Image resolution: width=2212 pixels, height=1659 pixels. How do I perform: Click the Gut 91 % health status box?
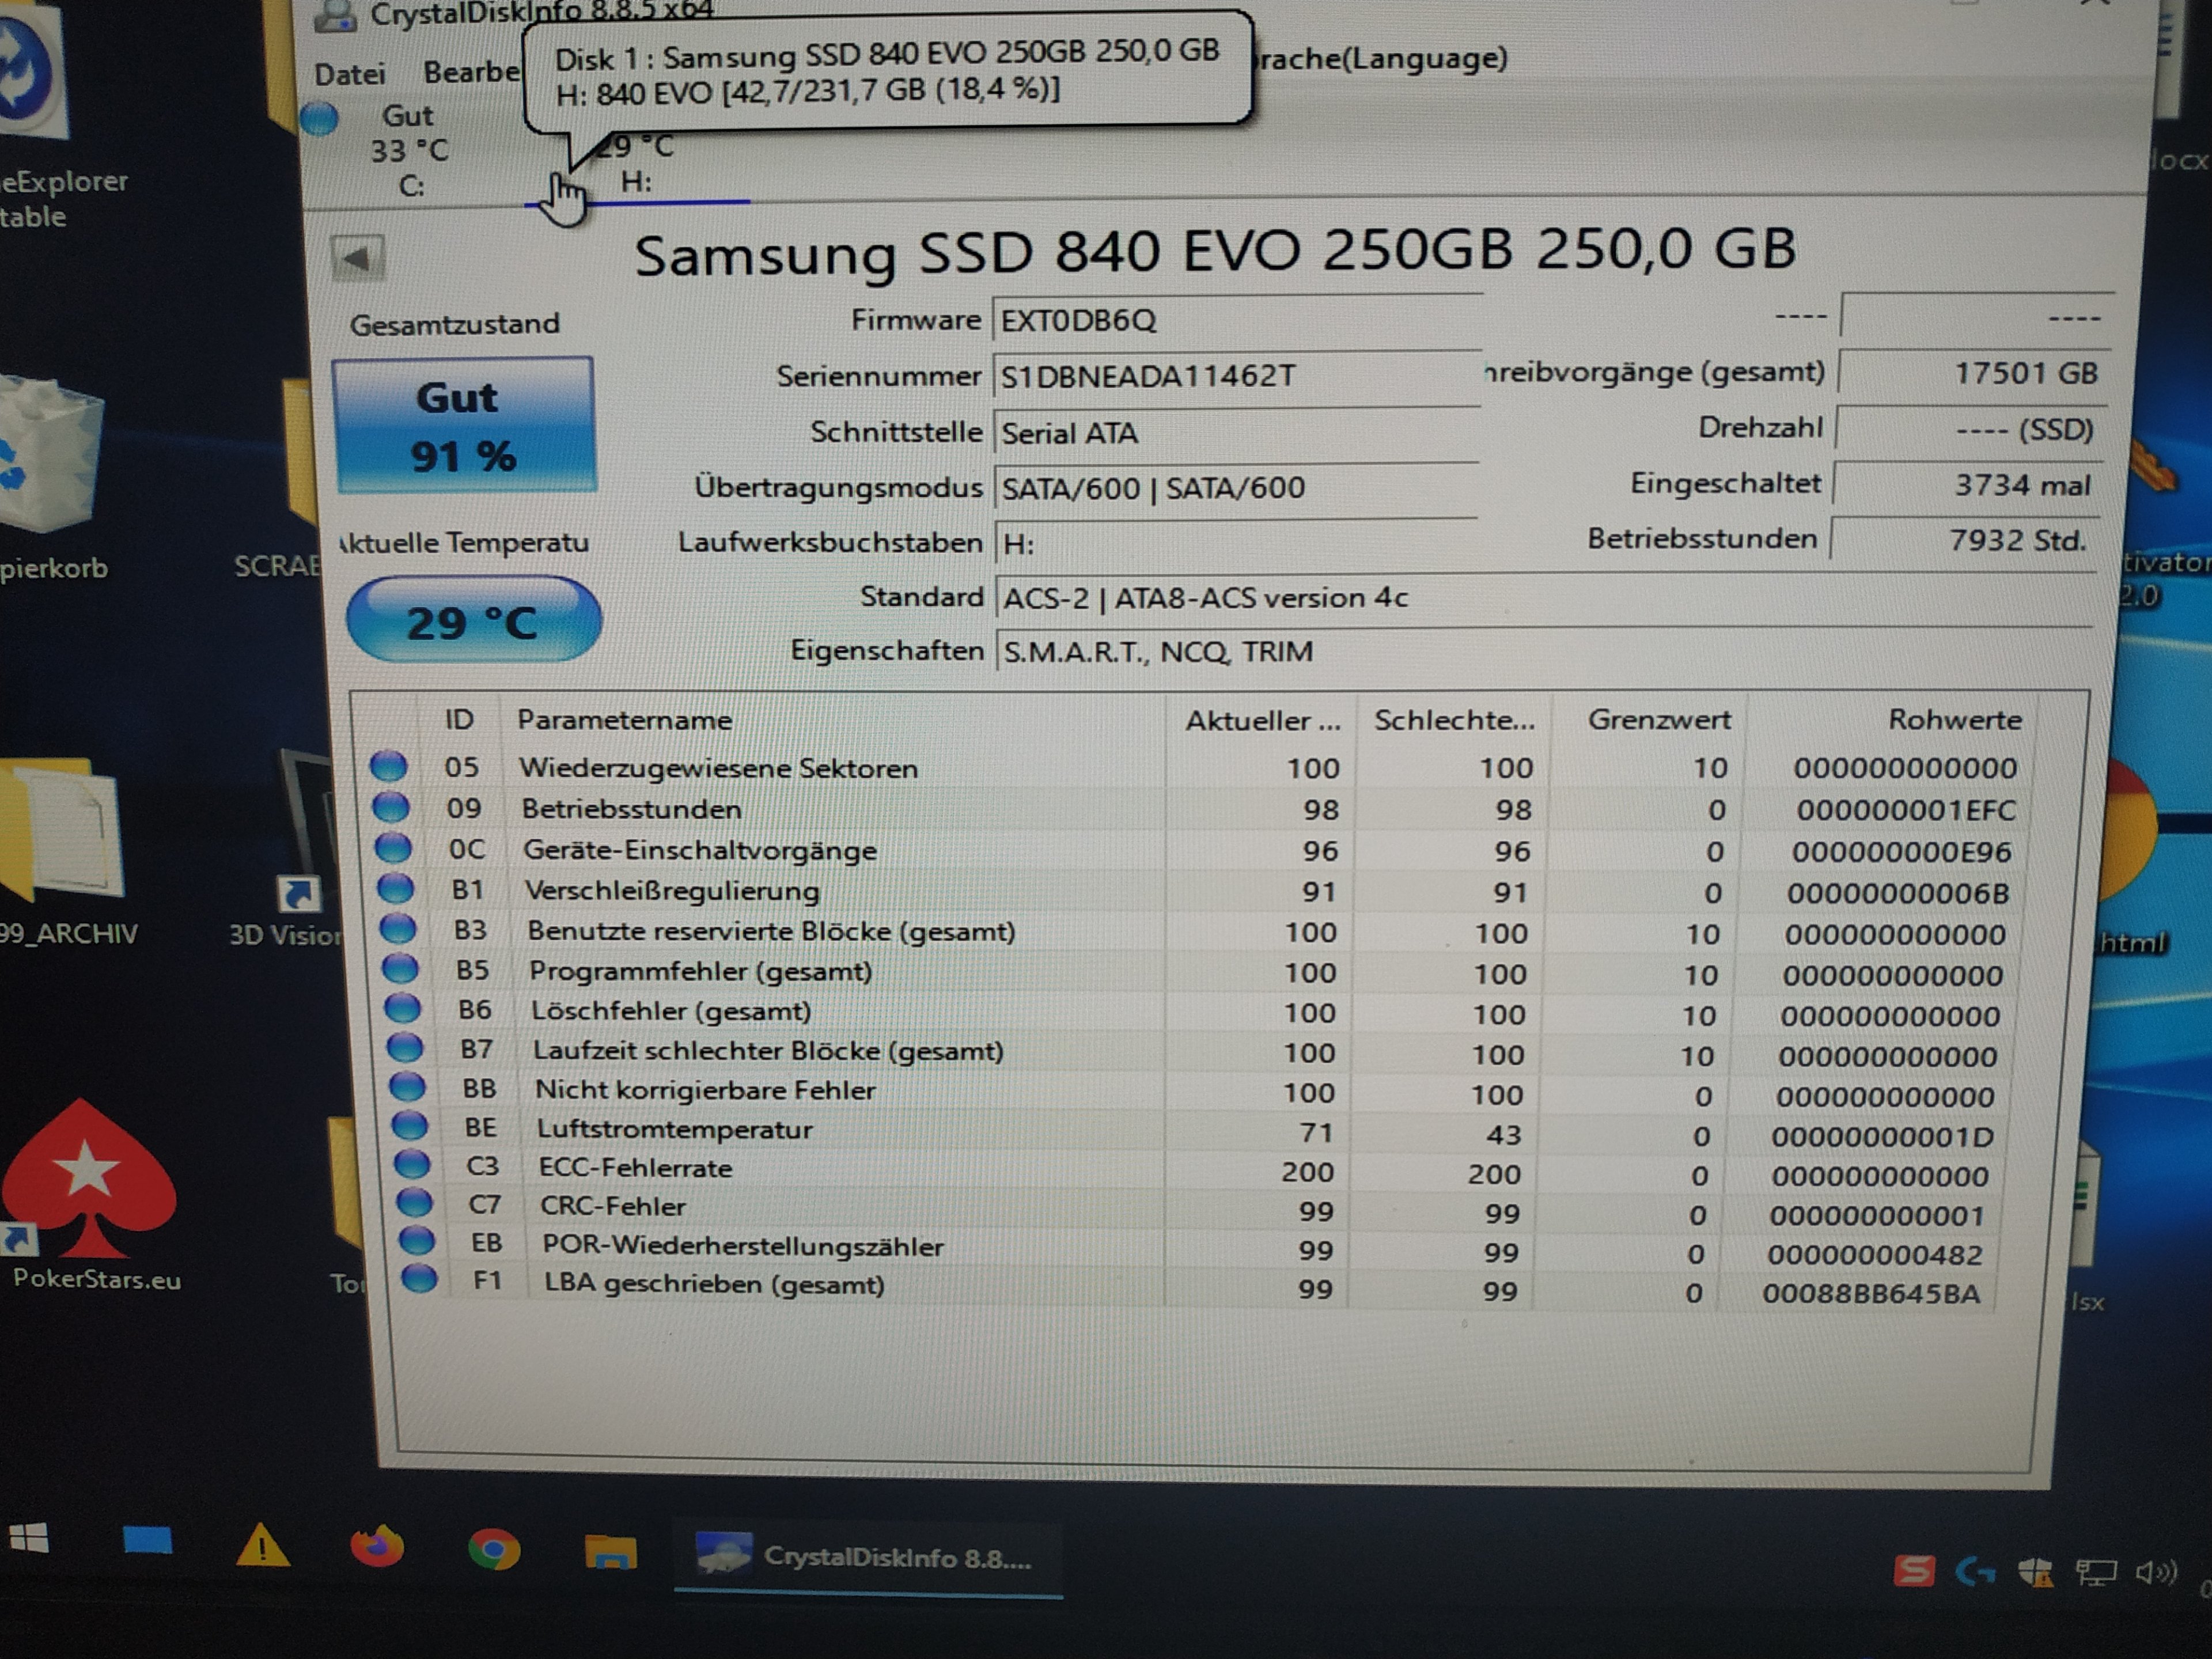point(464,426)
